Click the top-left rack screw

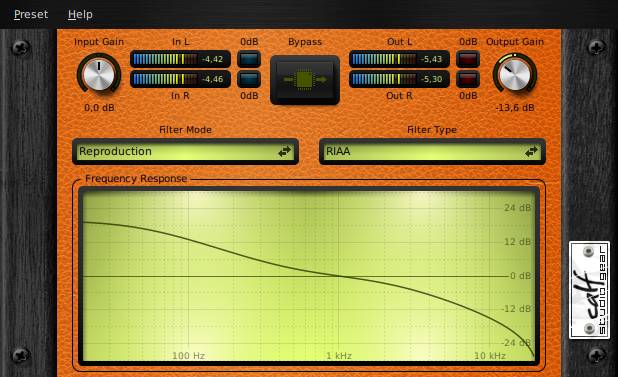tap(20, 47)
